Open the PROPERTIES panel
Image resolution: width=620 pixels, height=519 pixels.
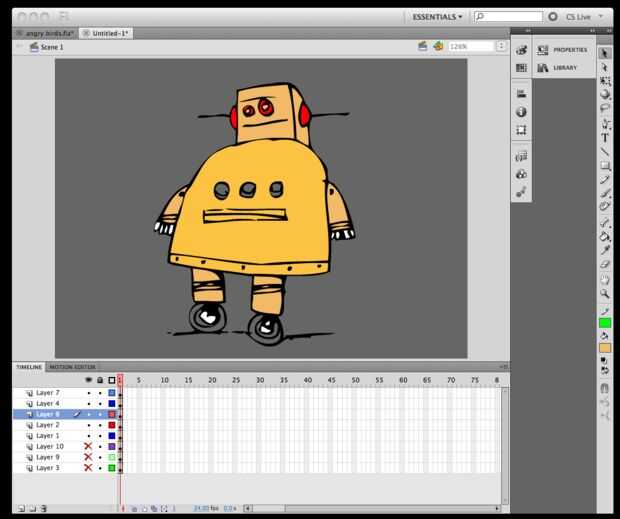[563, 50]
